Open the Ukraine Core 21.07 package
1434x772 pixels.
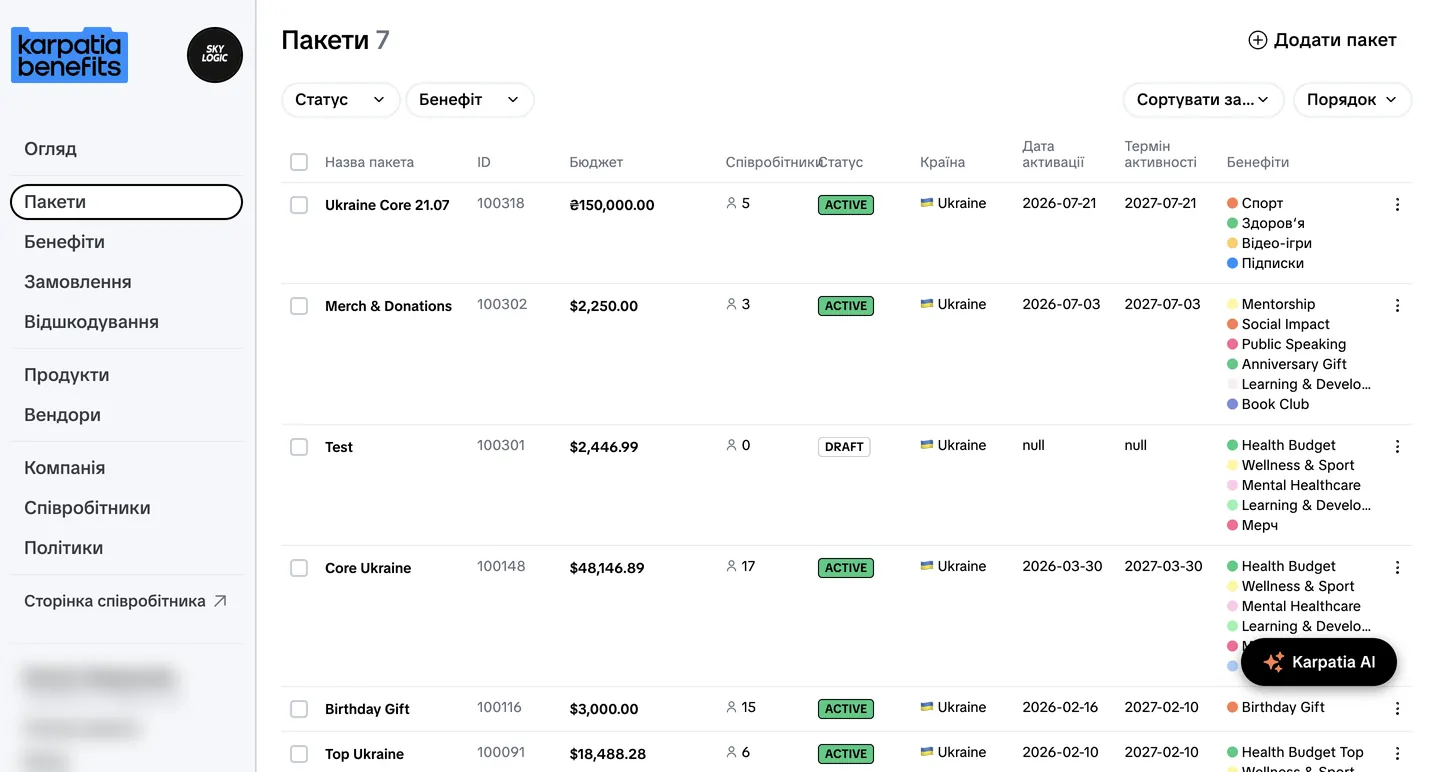click(x=387, y=205)
